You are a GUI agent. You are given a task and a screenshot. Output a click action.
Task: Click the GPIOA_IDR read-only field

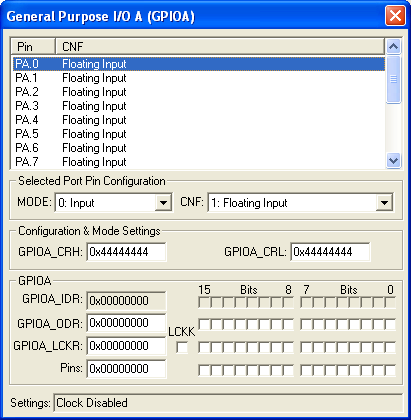[x=126, y=301]
